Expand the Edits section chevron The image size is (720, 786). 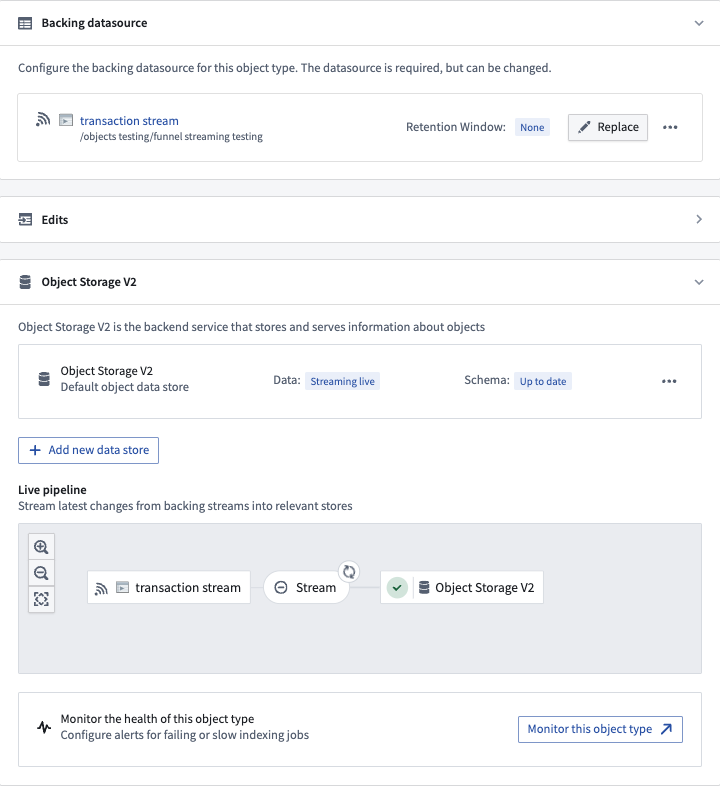pos(699,219)
